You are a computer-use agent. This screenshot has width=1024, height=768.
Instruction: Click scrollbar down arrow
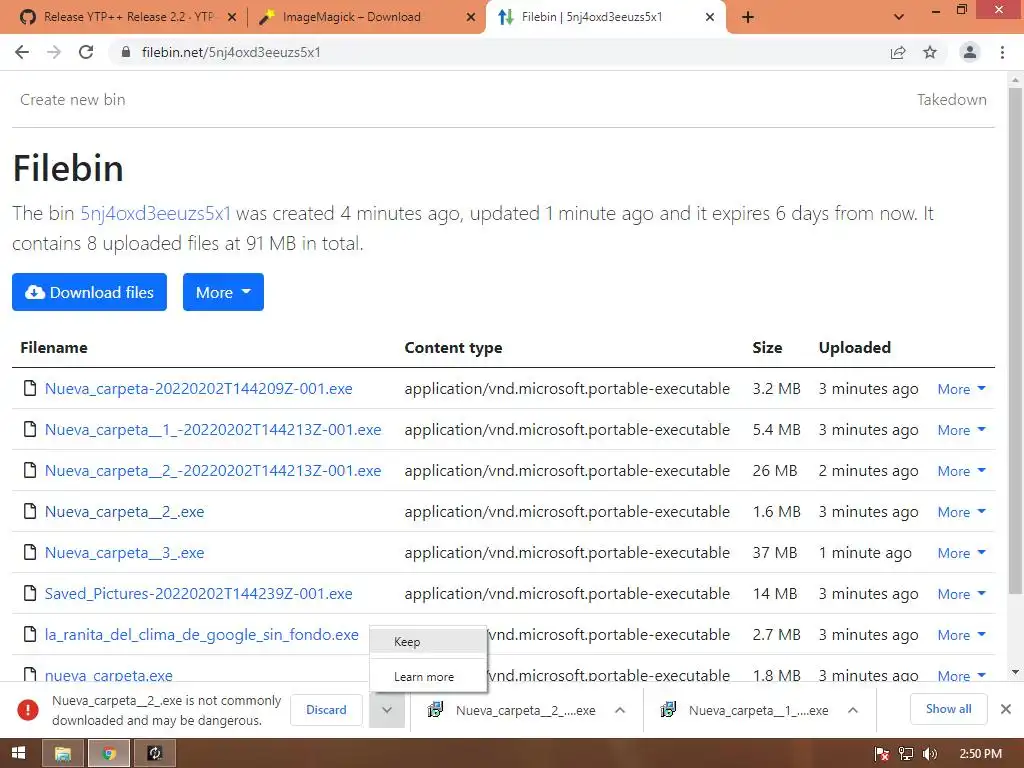click(1015, 672)
